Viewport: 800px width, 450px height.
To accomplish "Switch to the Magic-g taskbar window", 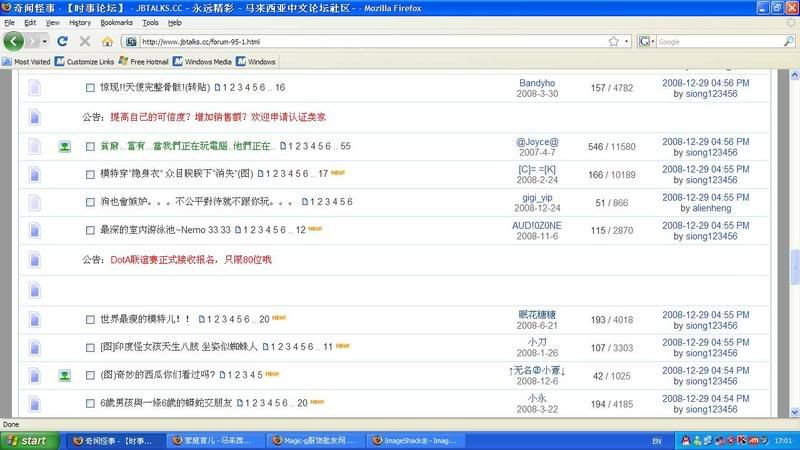I will point(315,441).
